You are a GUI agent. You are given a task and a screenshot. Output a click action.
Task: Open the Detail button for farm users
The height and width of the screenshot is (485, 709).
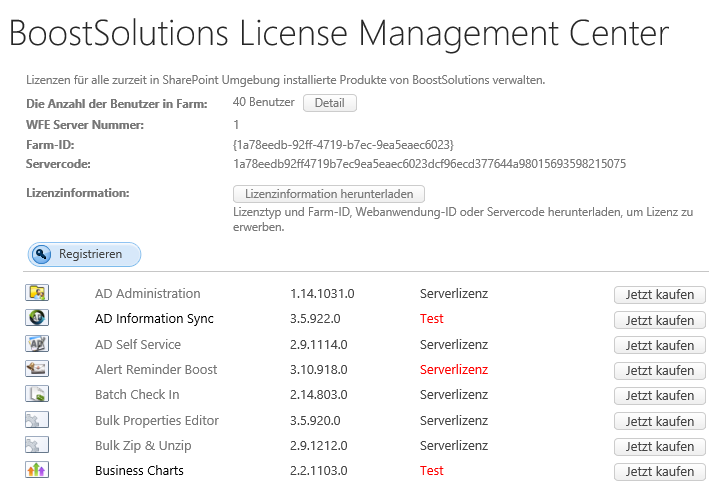click(x=330, y=103)
